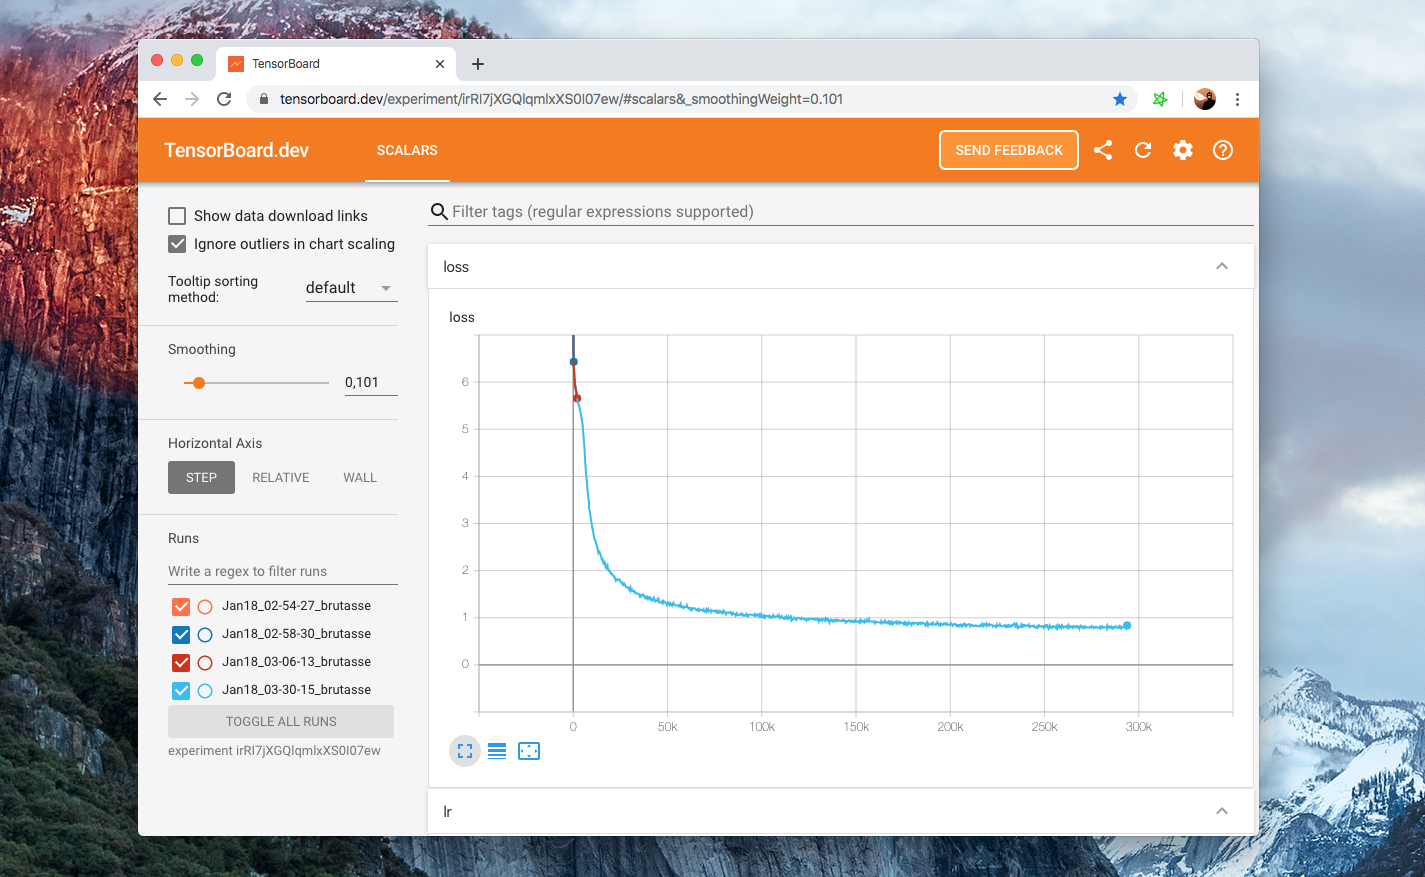Open the help question mark icon

1223,150
